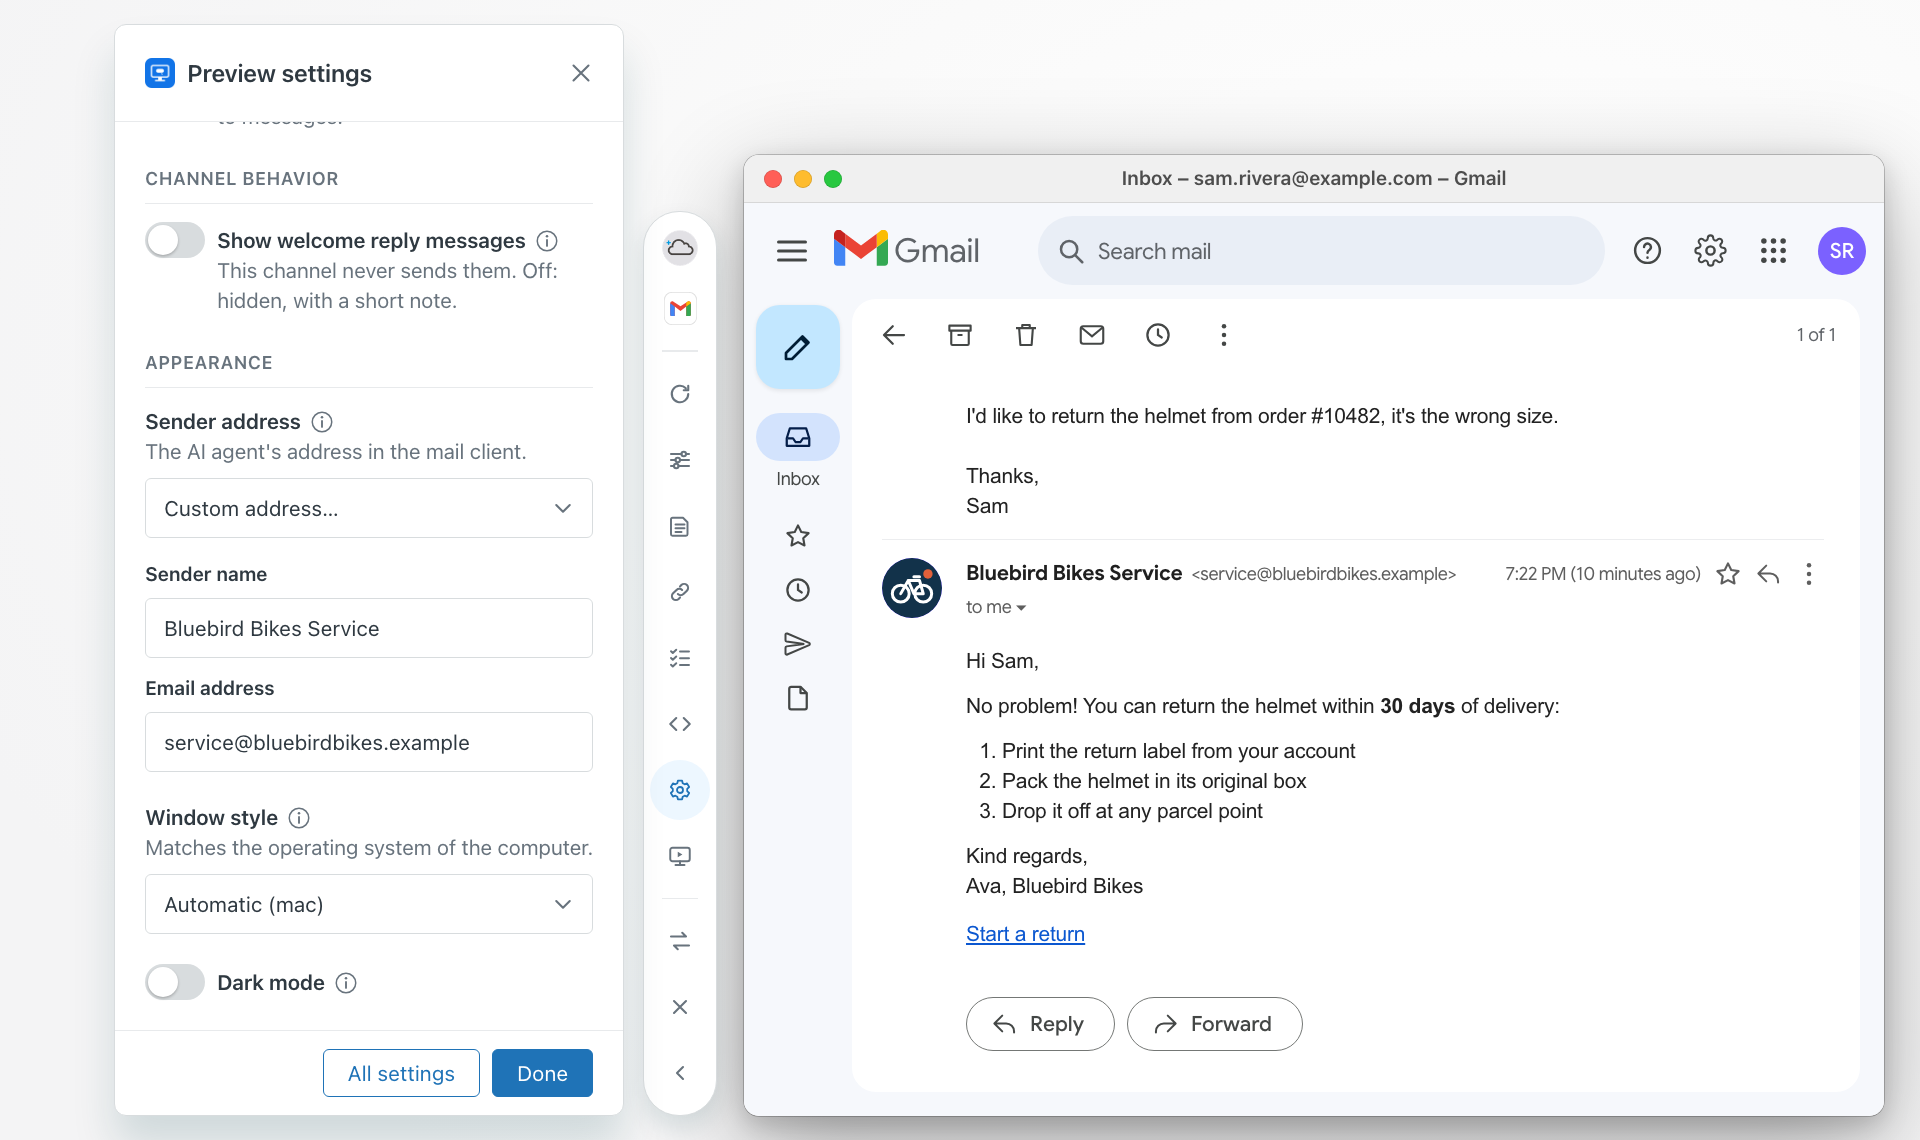Image resolution: width=1920 pixels, height=1140 pixels.
Task: Click the Search mail field
Action: point(1321,251)
